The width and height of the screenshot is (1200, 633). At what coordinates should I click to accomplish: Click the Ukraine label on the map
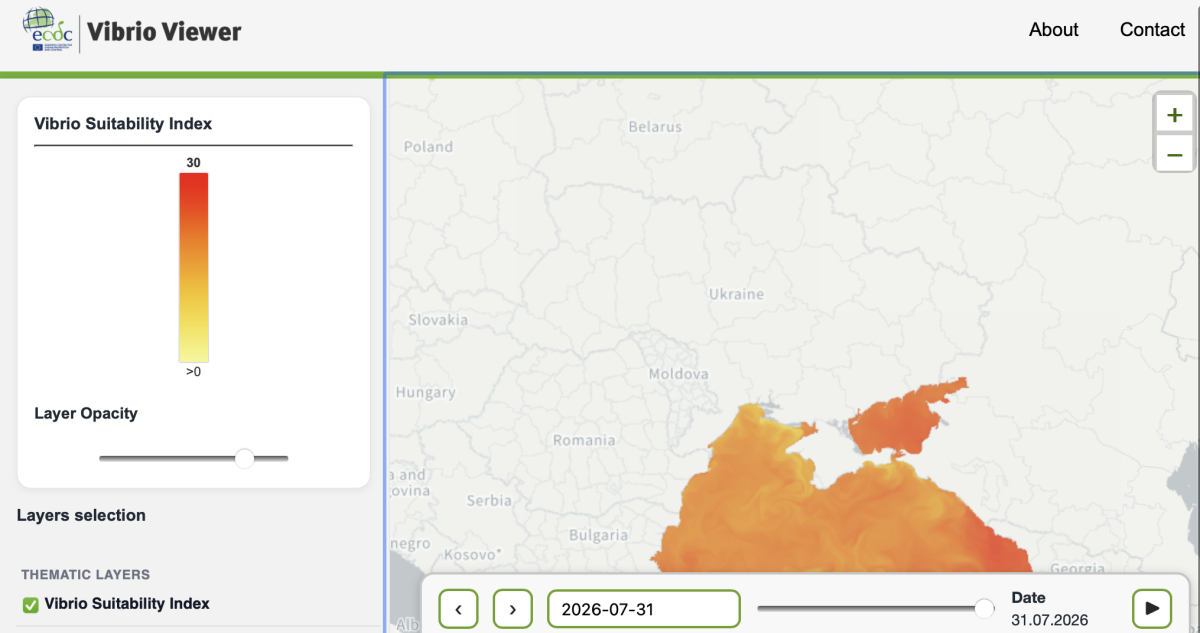736,295
